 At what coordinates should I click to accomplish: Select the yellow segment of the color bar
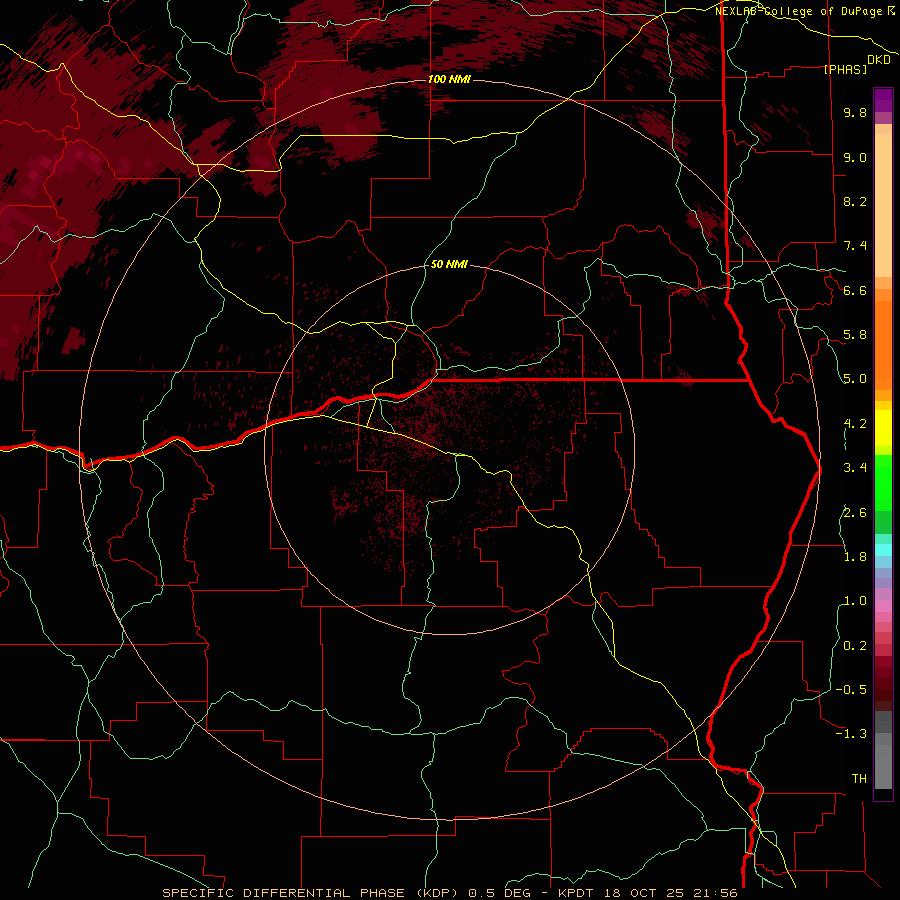click(x=883, y=428)
